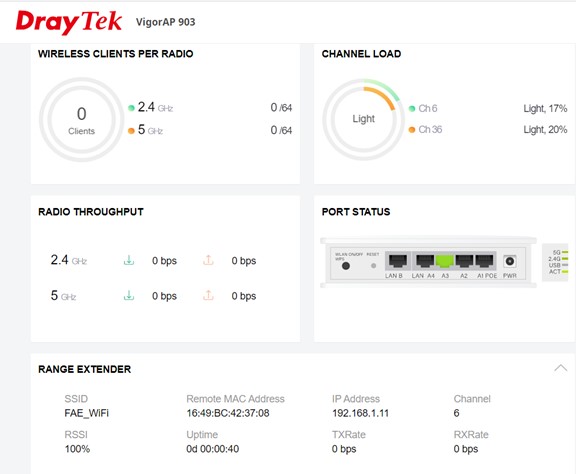Click the DrayTek logo
This screenshot has height=474, width=576.
click(69, 22)
